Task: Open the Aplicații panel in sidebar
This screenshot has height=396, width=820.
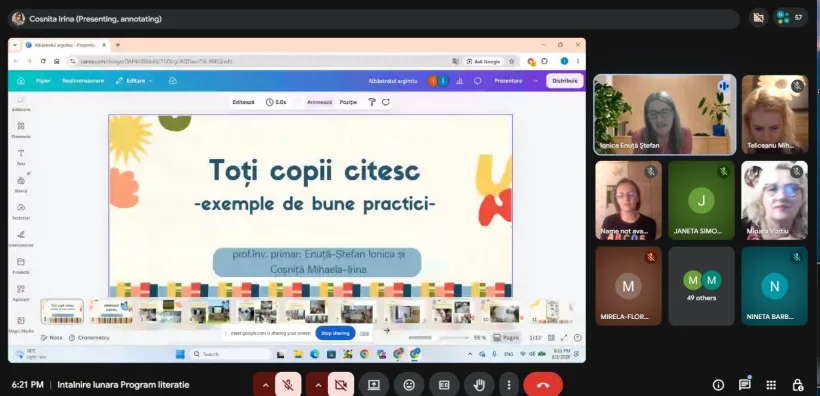Action: pyautogui.click(x=21, y=293)
